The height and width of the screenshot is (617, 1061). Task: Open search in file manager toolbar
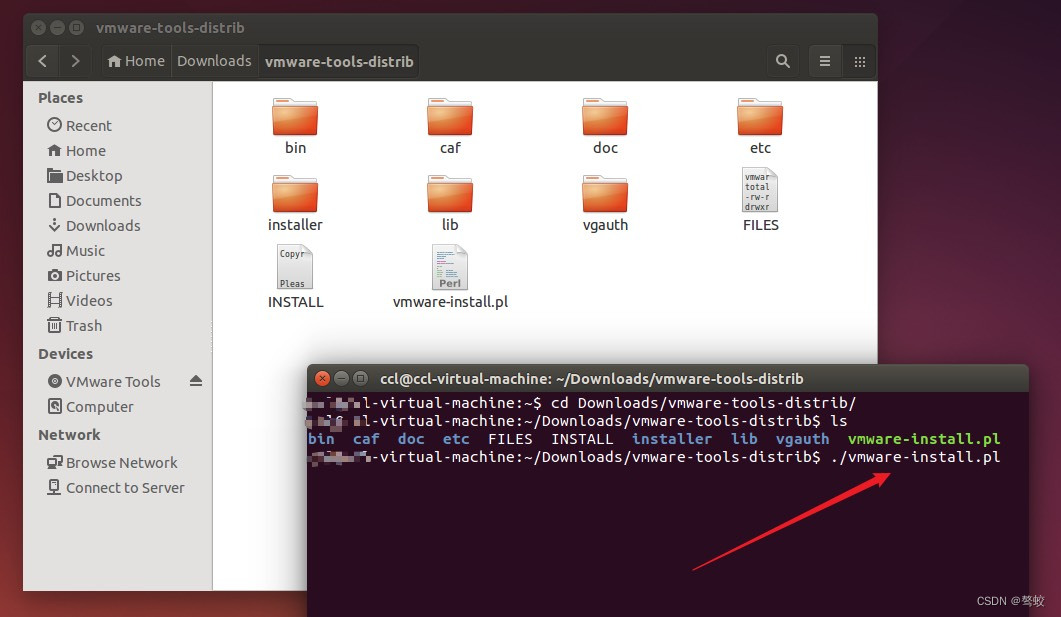point(783,62)
